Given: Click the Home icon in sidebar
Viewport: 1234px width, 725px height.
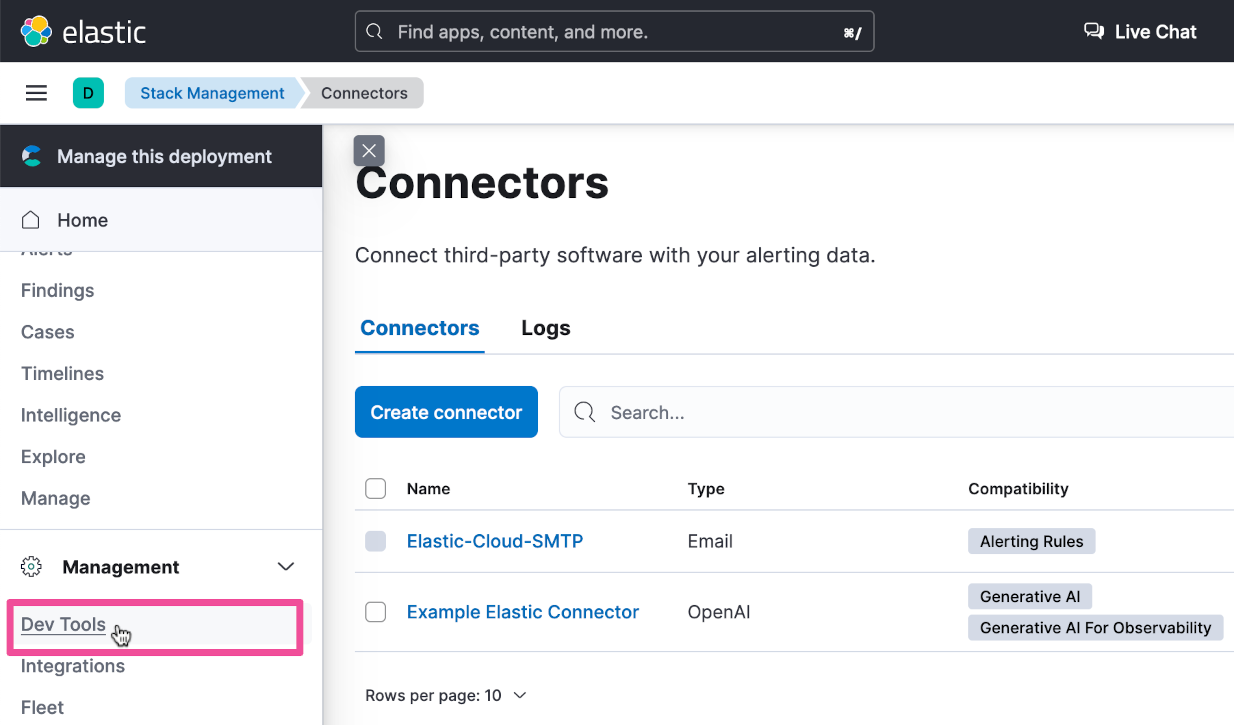Looking at the screenshot, I should [31, 220].
